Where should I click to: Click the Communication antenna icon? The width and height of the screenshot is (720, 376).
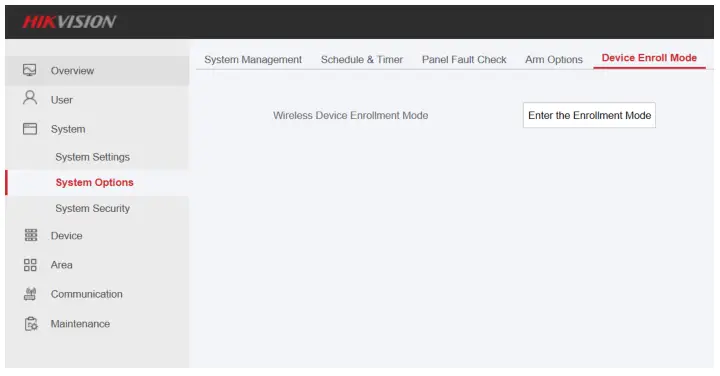pyautogui.click(x=30, y=294)
